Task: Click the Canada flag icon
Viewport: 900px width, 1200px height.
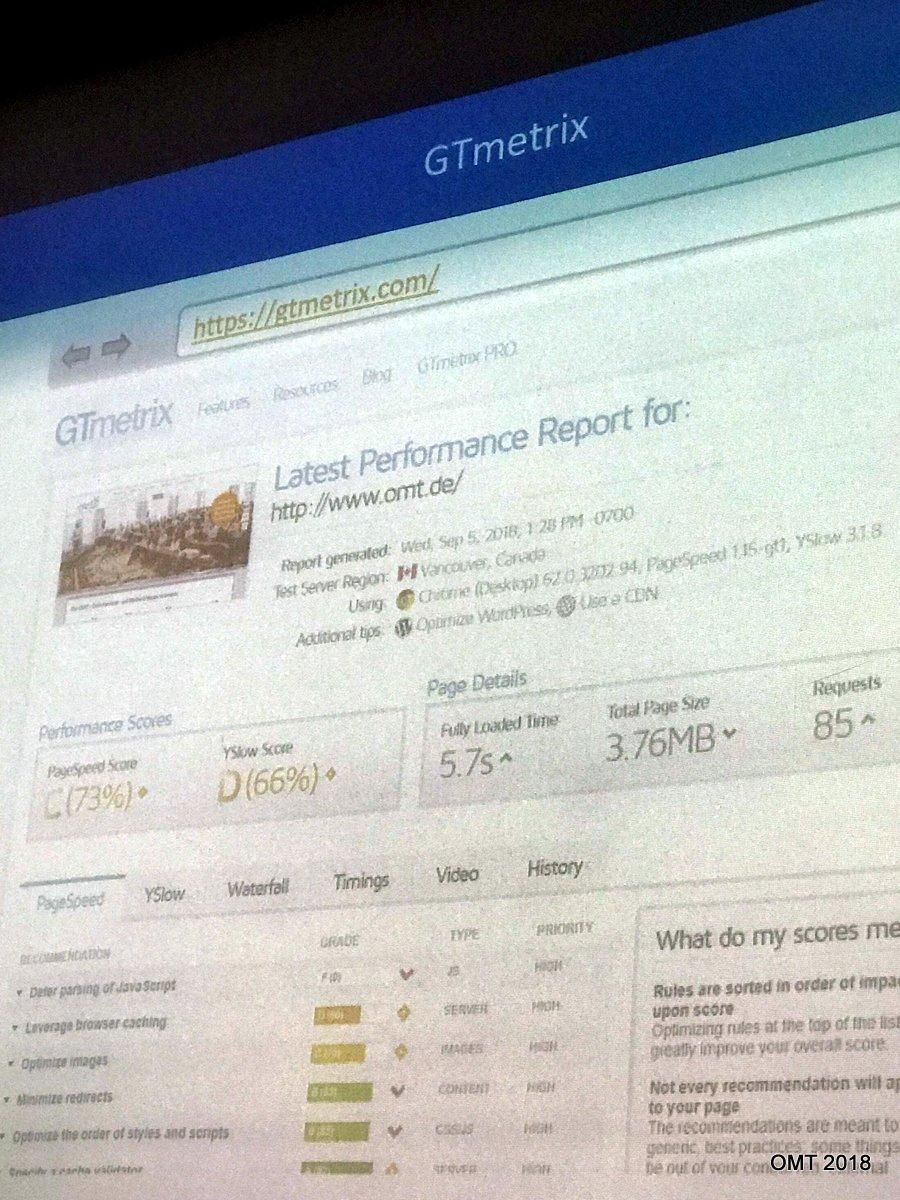Action: coord(406,573)
